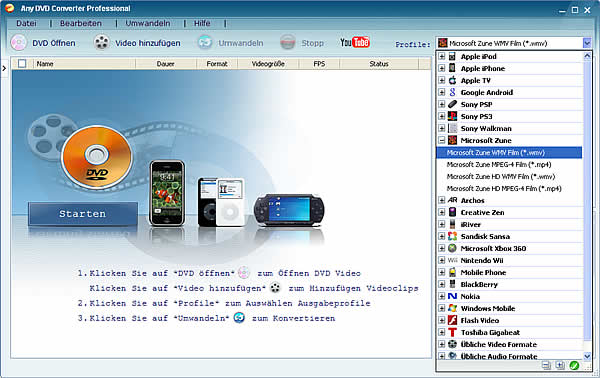Image resolution: width=600 pixels, height=378 pixels.
Task: Click the Apple TV logo icon
Action: click(452, 80)
